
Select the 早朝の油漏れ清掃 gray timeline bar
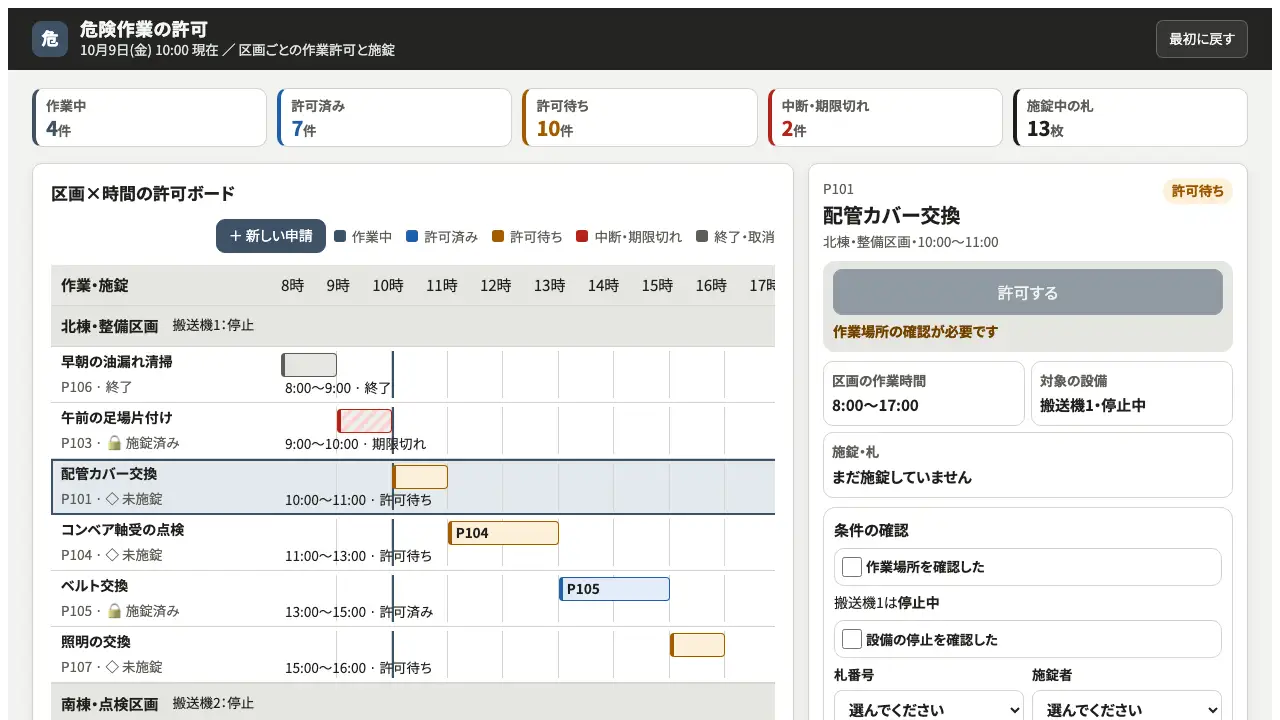coord(309,365)
